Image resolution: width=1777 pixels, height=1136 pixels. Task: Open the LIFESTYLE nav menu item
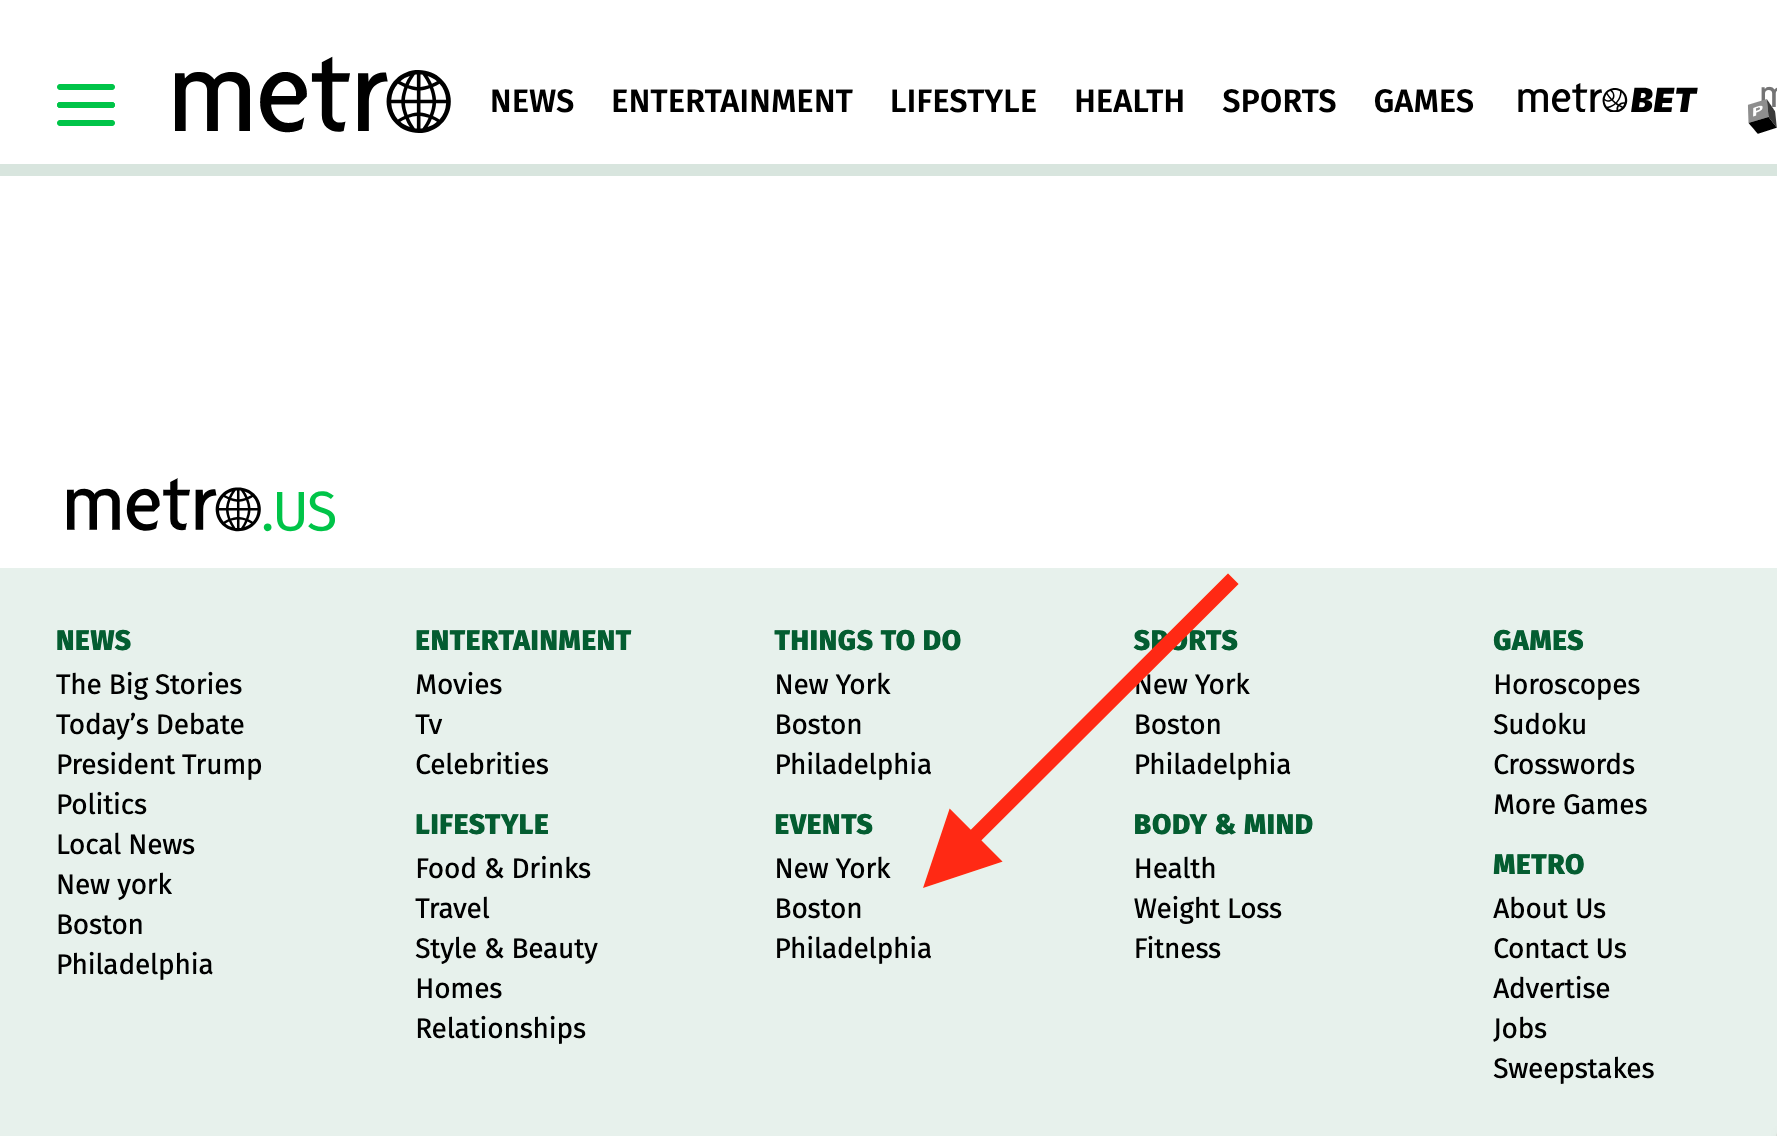coord(963,101)
